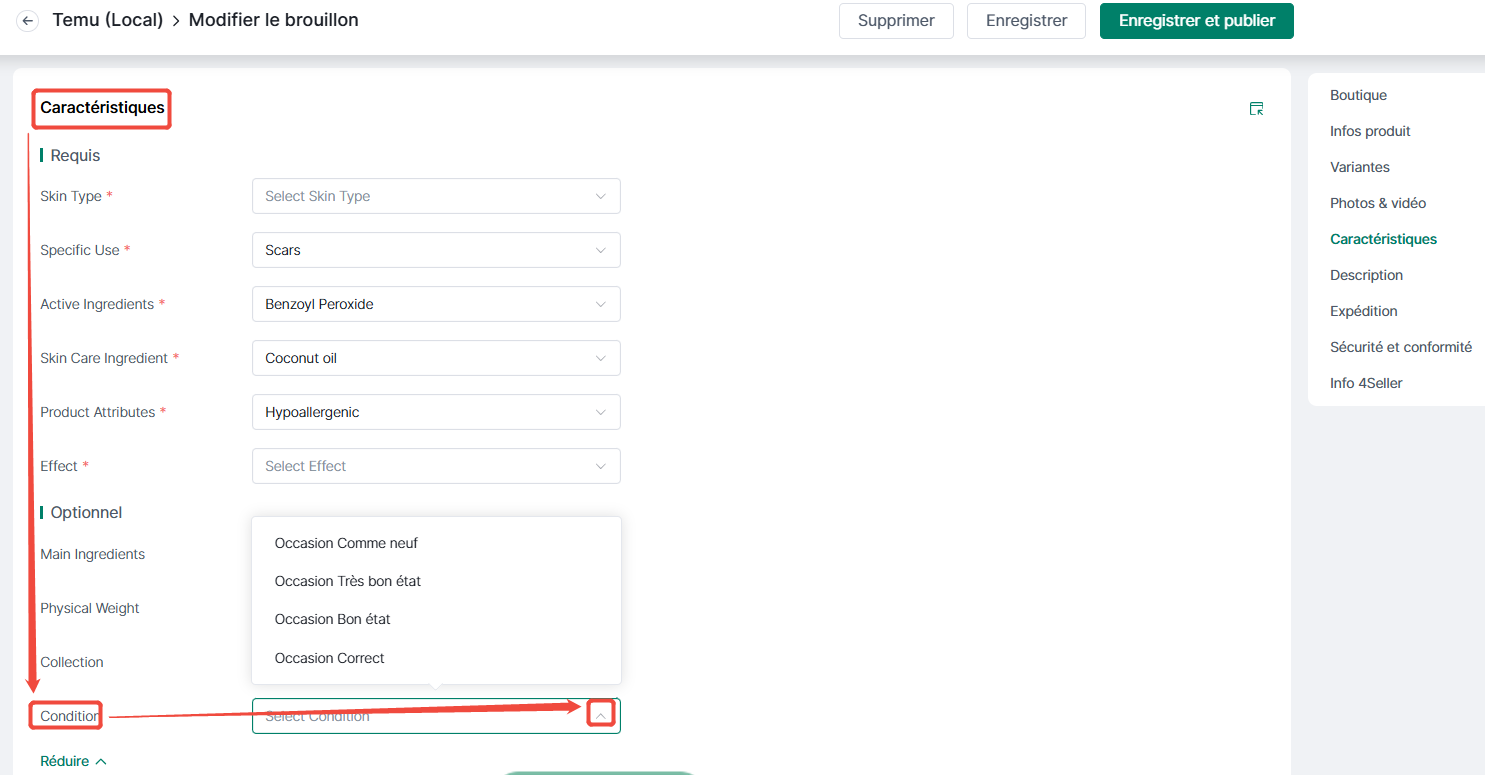
Task: Go to Sécurité et conformité in the sidebar
Action: (1401, 347)
